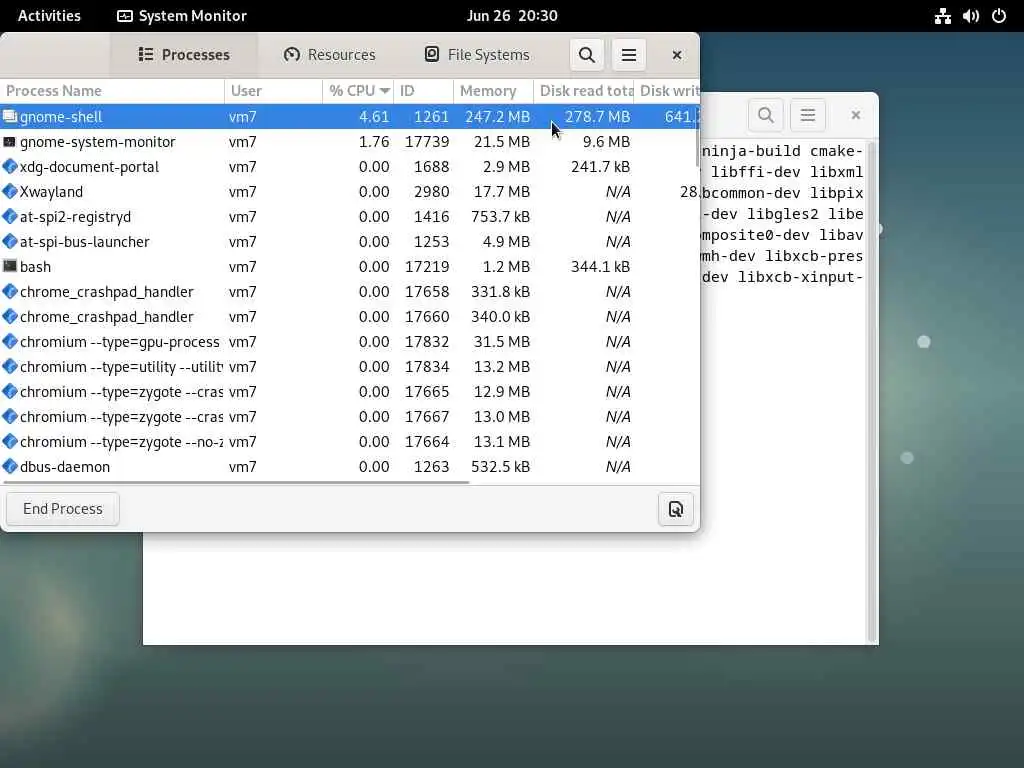The height and width of the screenshot is (768, 1024).
Task: Close the background text window
Action: pos(856,116)
